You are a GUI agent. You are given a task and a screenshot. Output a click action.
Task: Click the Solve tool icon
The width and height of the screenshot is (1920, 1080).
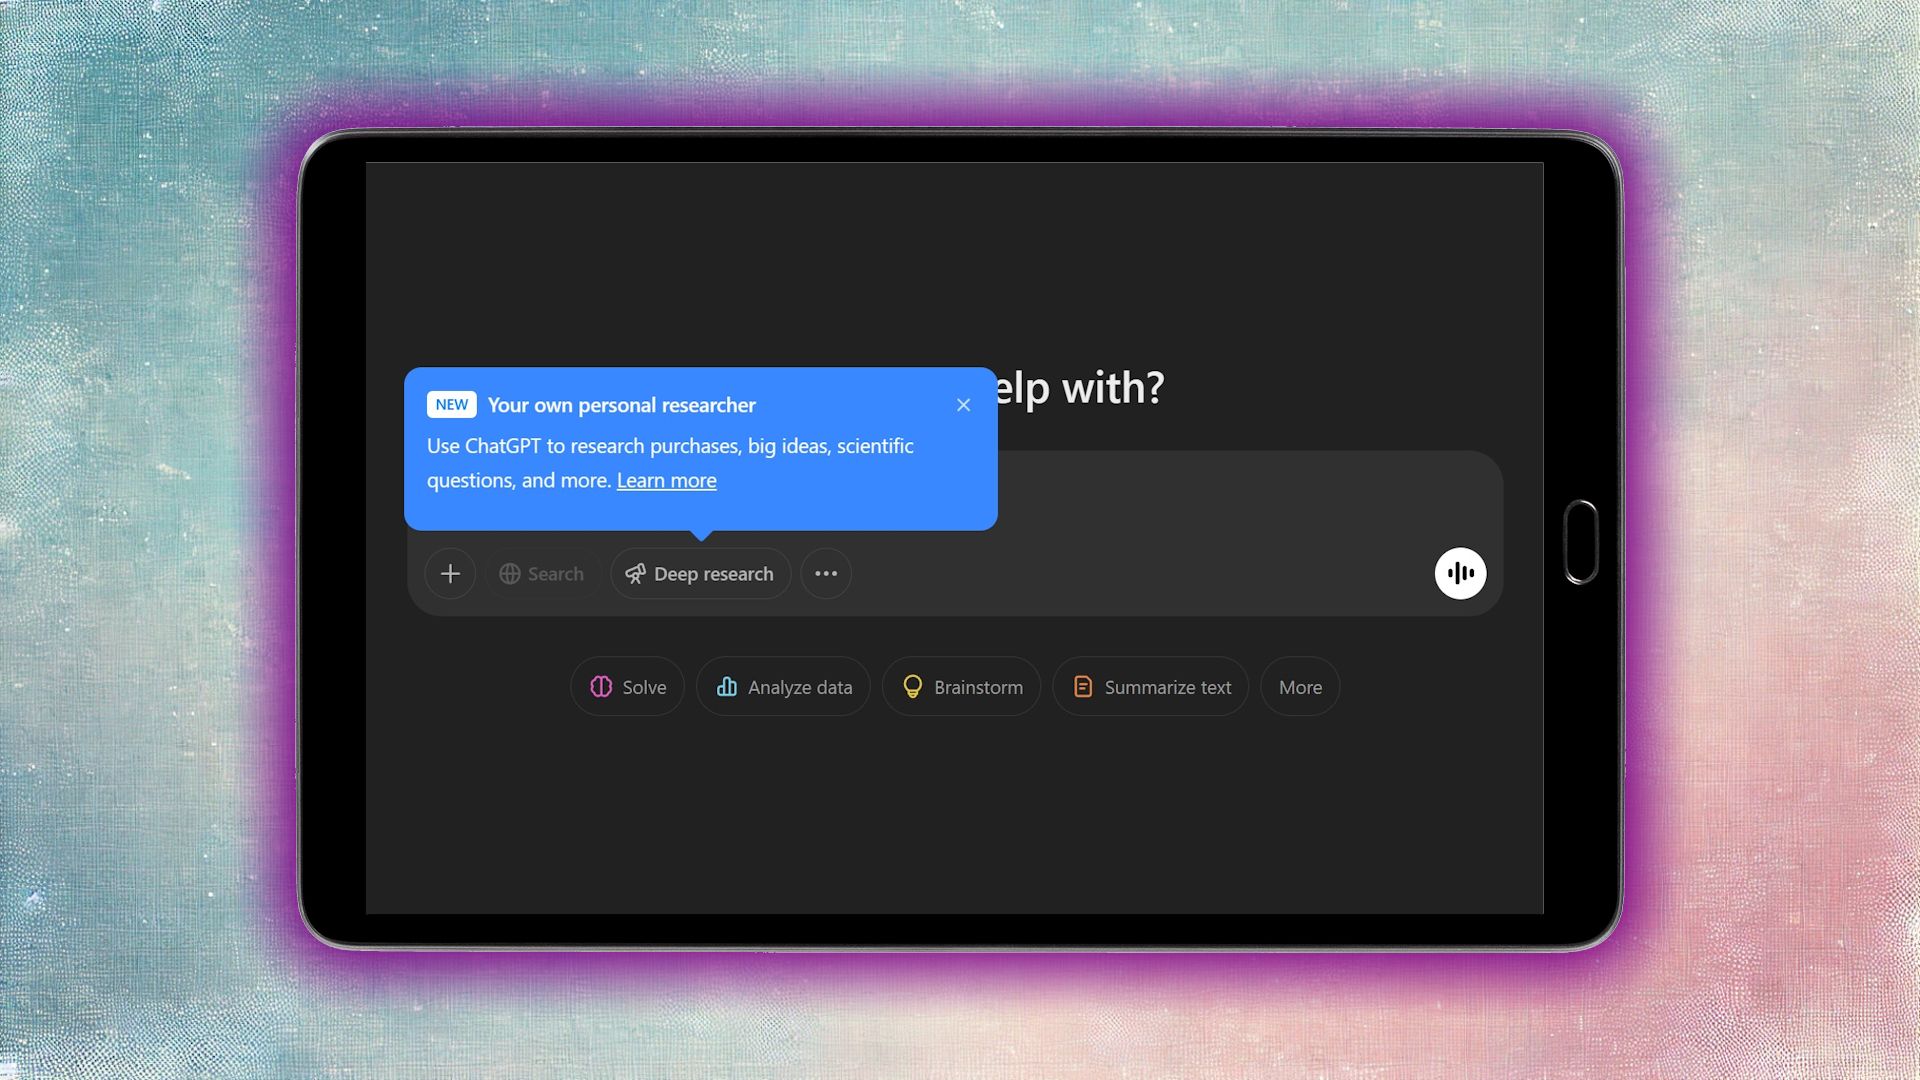pos(601,687)
